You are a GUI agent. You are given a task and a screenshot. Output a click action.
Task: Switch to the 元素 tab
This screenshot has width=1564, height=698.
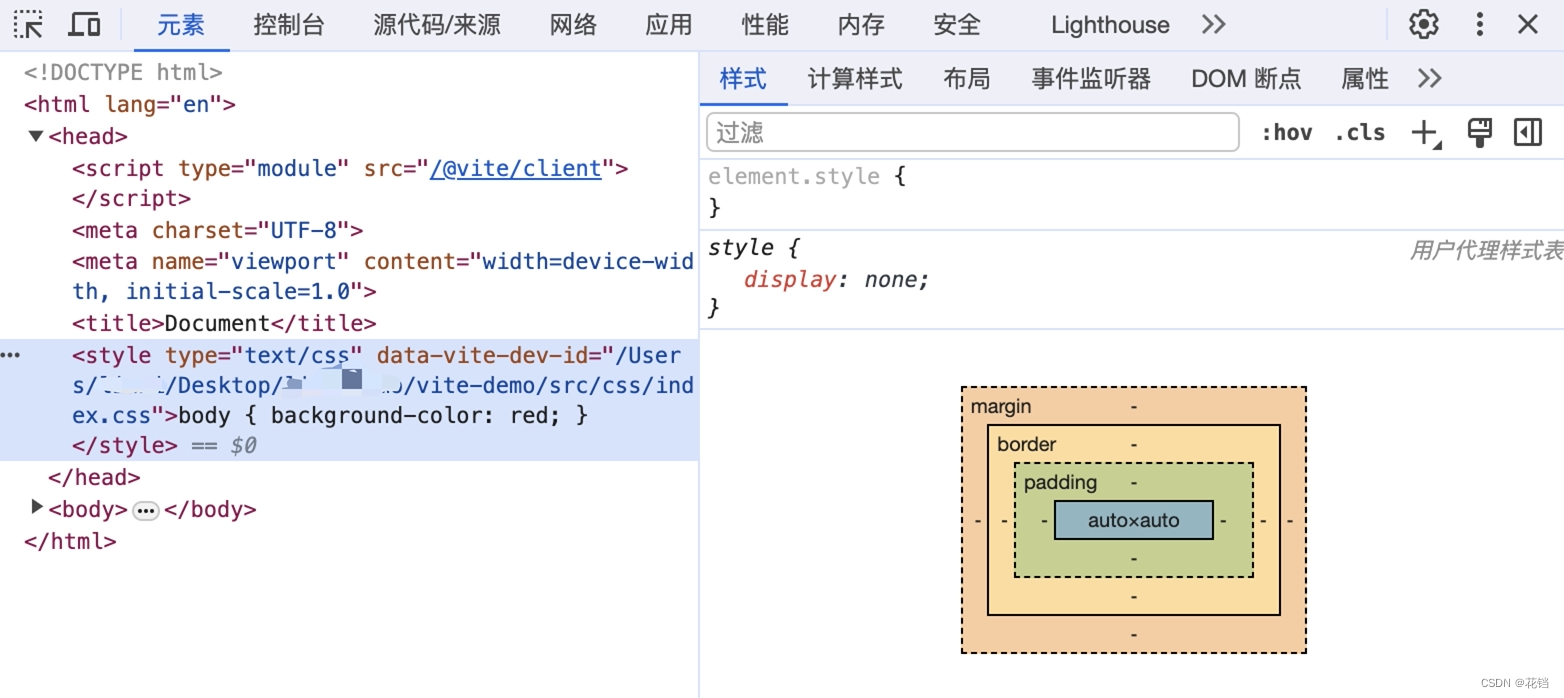pyautogui.click(x=181, y=25)
